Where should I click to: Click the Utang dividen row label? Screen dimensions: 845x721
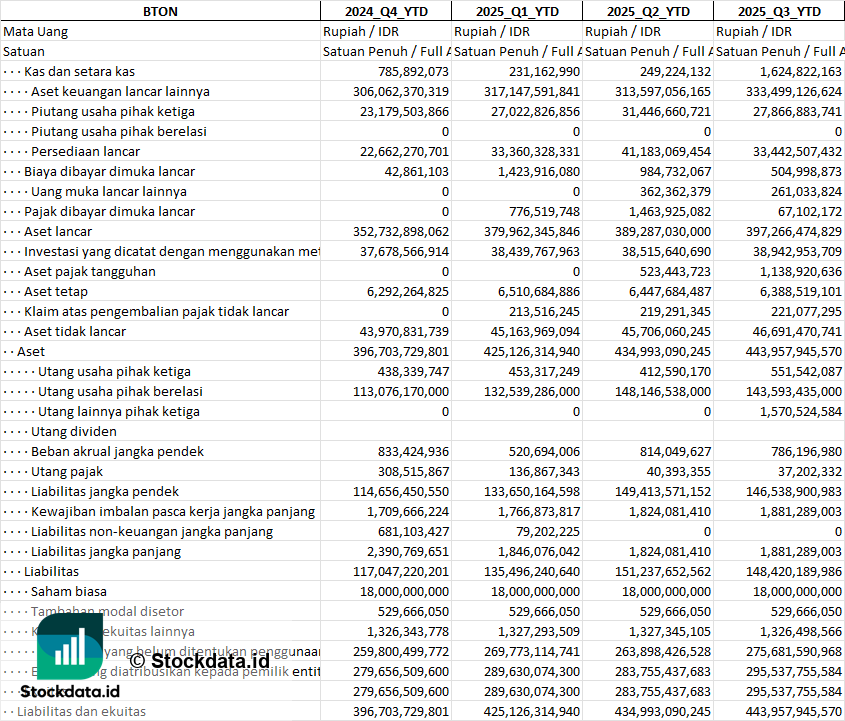74,431
